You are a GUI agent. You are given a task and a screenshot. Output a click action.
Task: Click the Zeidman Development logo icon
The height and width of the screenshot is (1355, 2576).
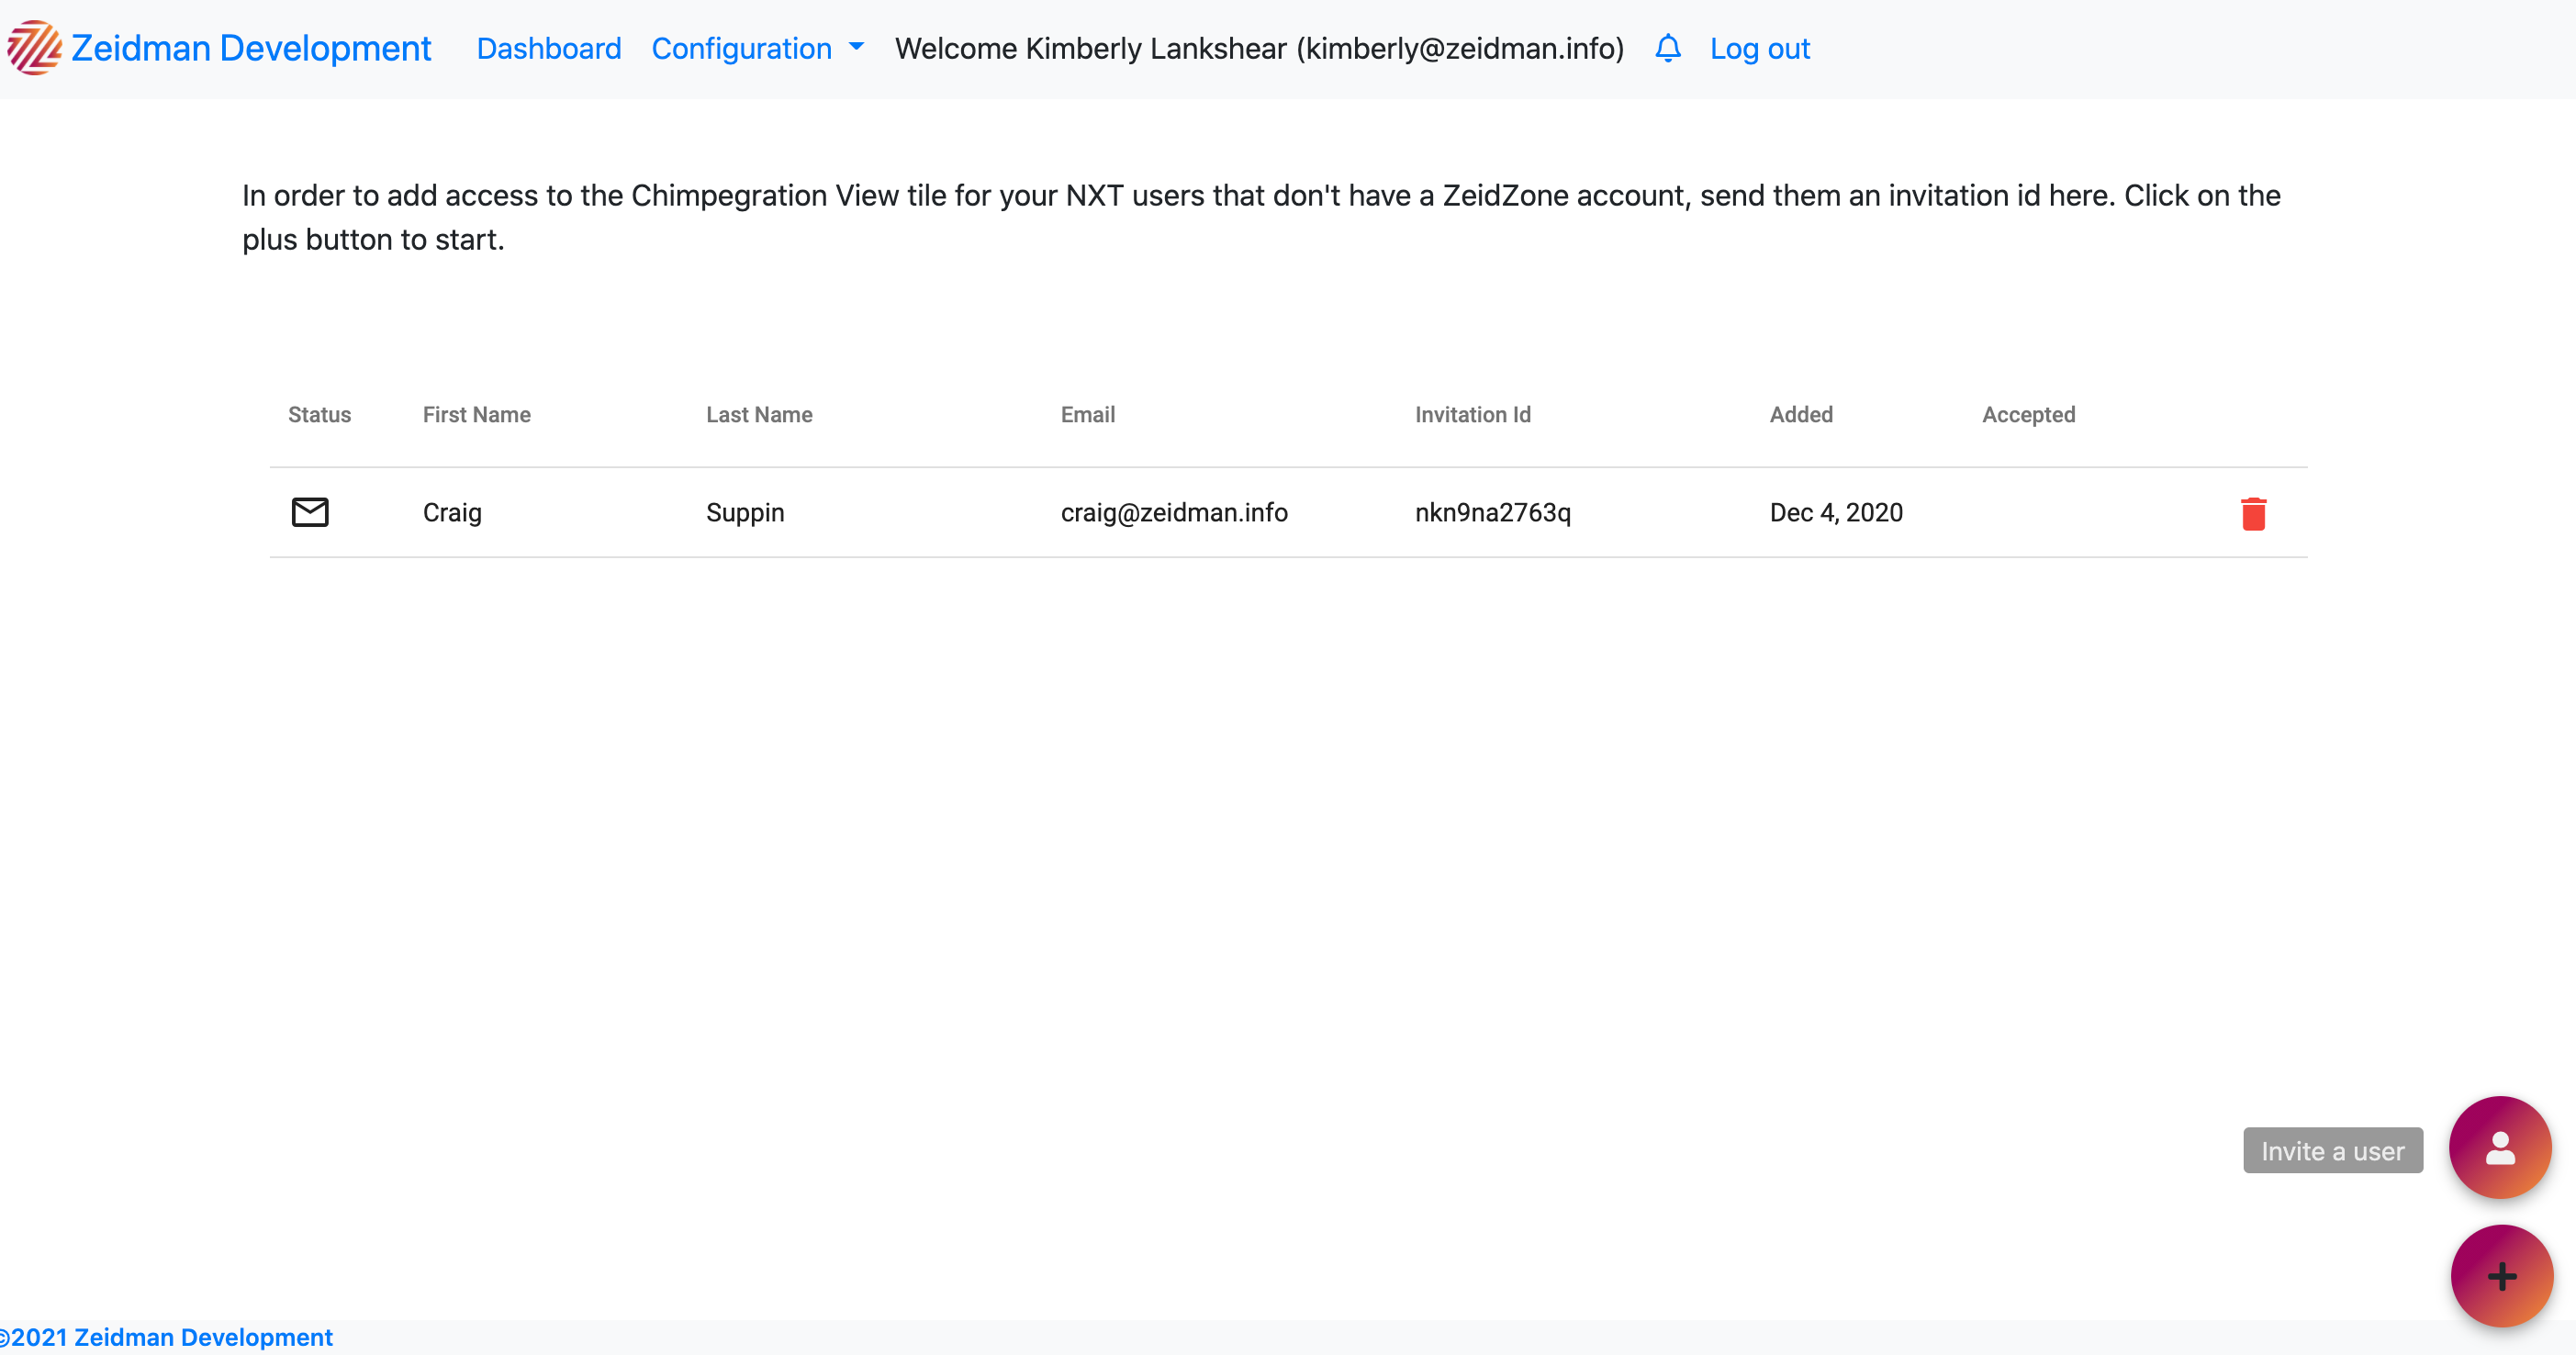pyautogui.click(x=34, y=48)
